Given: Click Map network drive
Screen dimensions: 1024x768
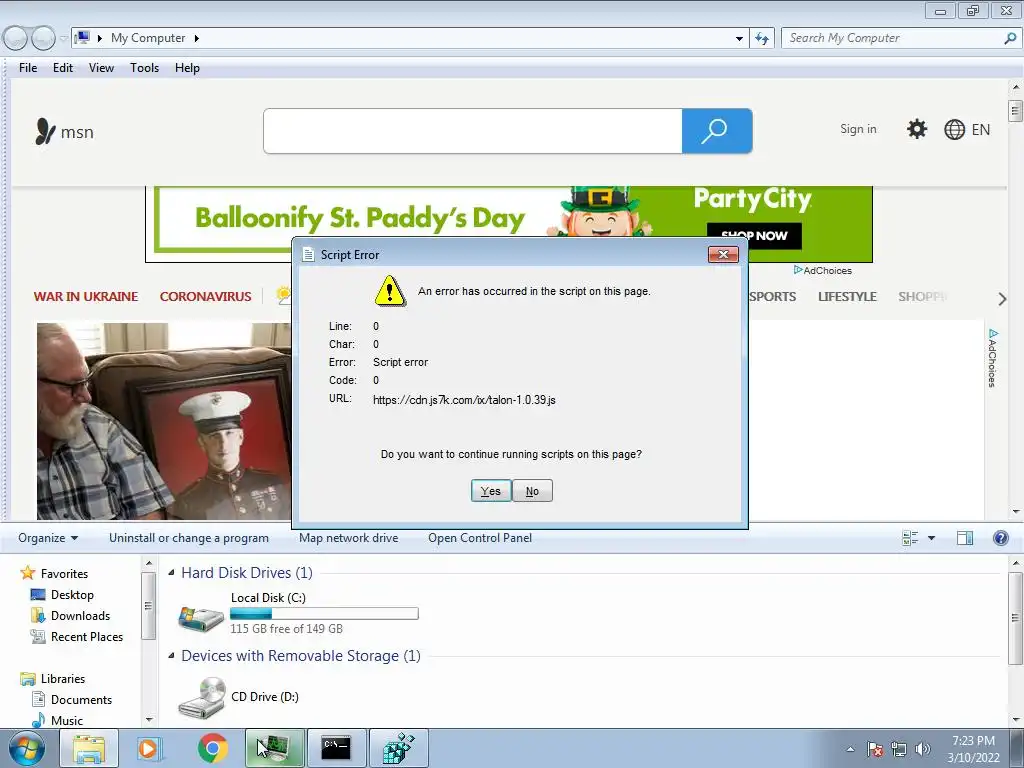Looking at the screenshot, I should pos(348,537).
